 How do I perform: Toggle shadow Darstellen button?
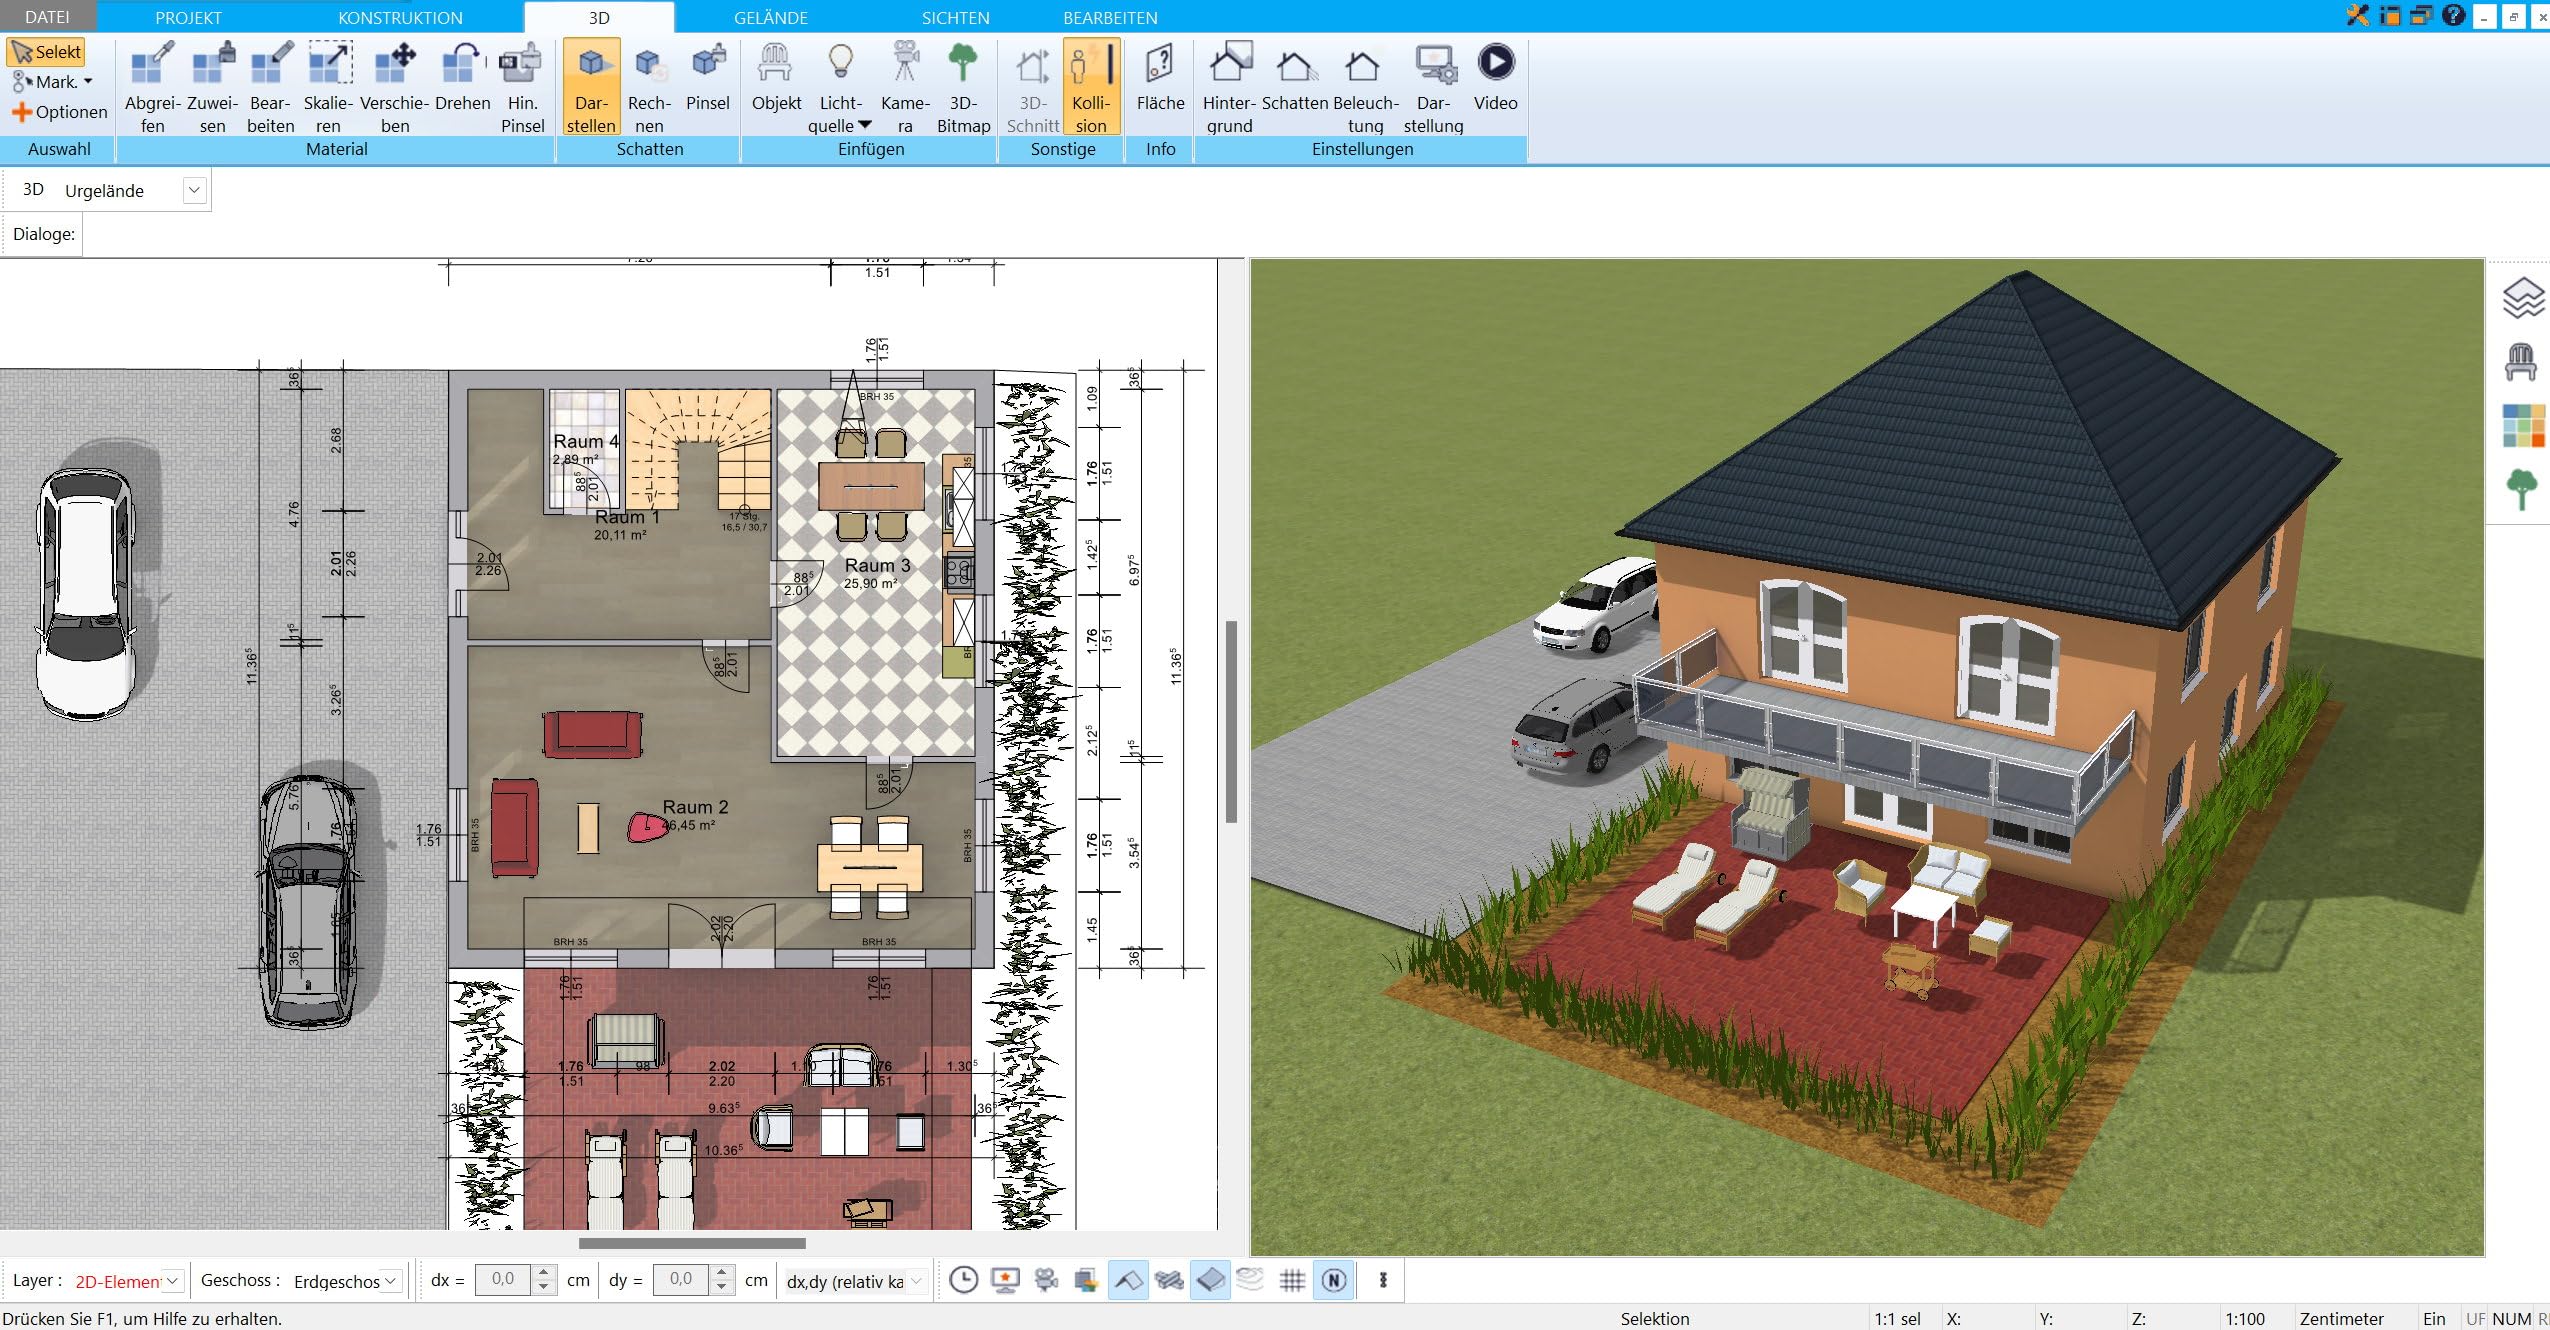point(591,88)
